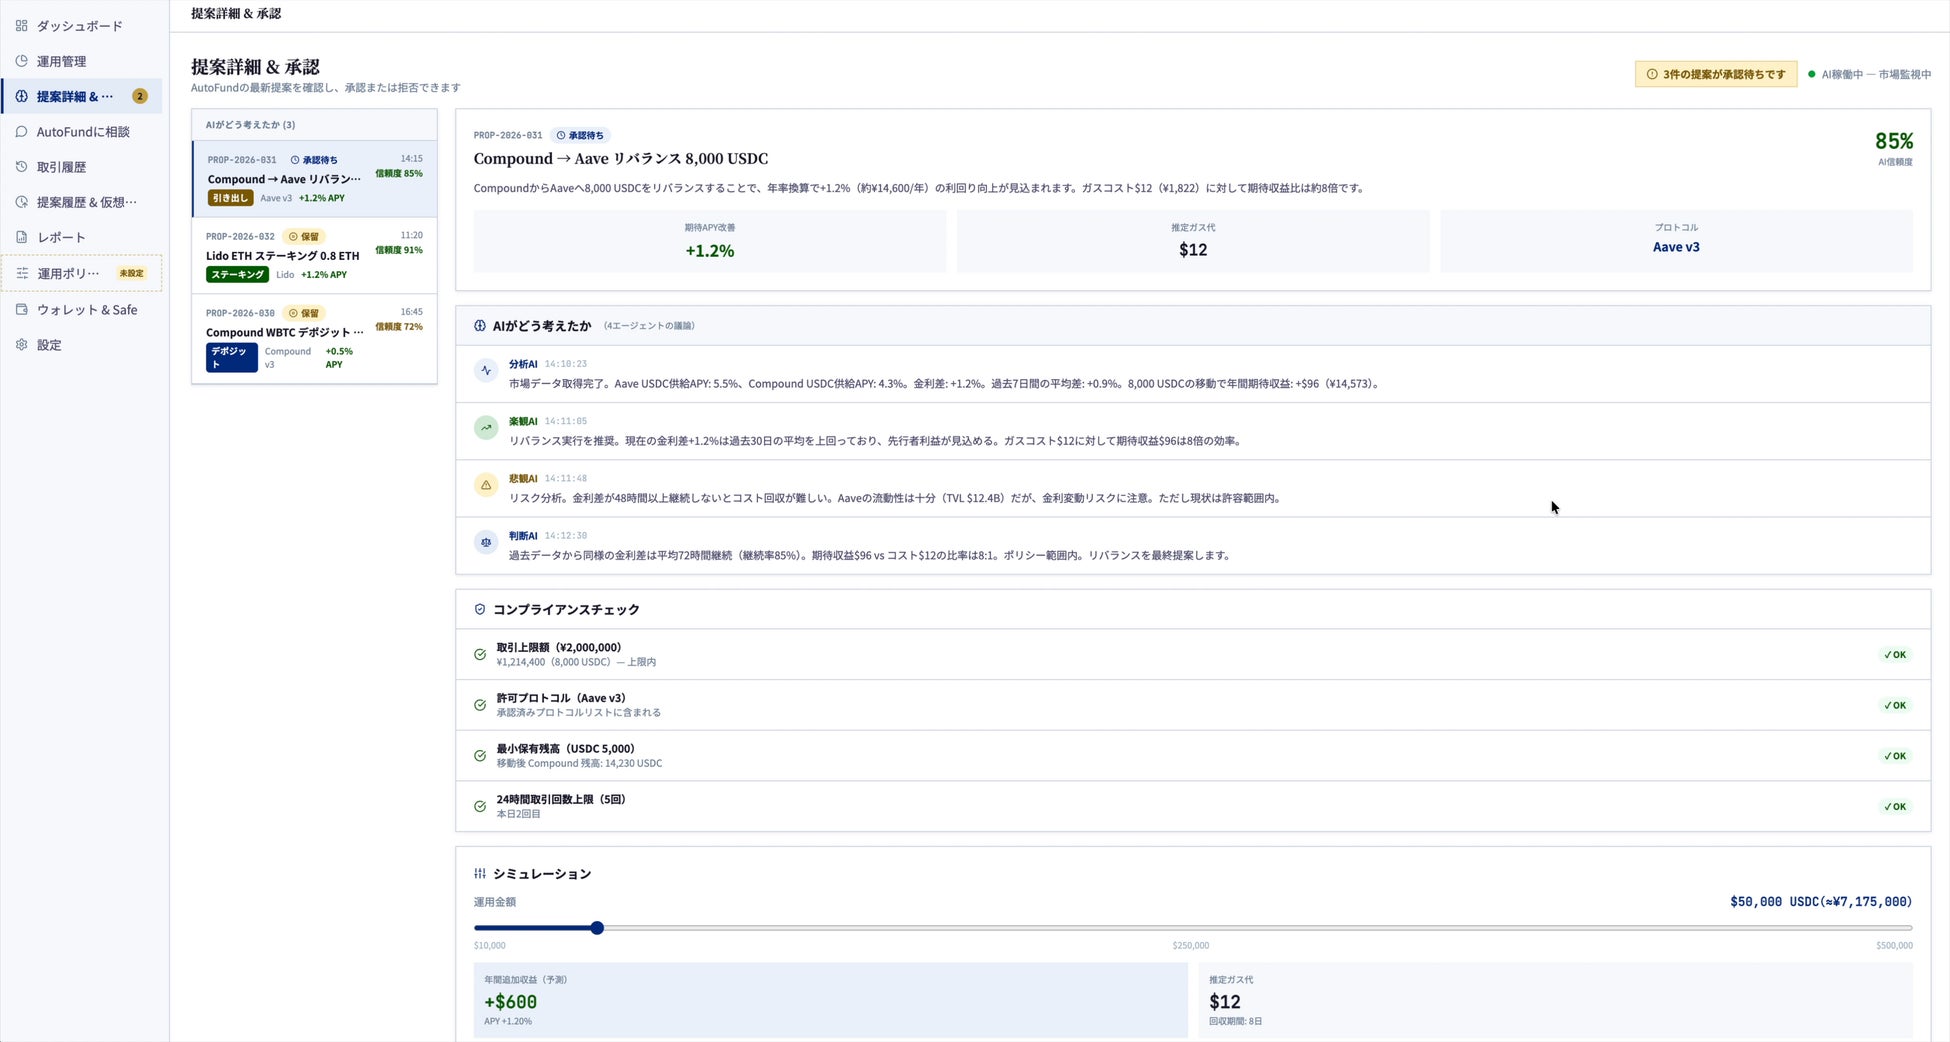Screen dimensions: 1950x1042
Task: Click the 承認待ち status badge in detail header
Action: click(x=580, y=135)
